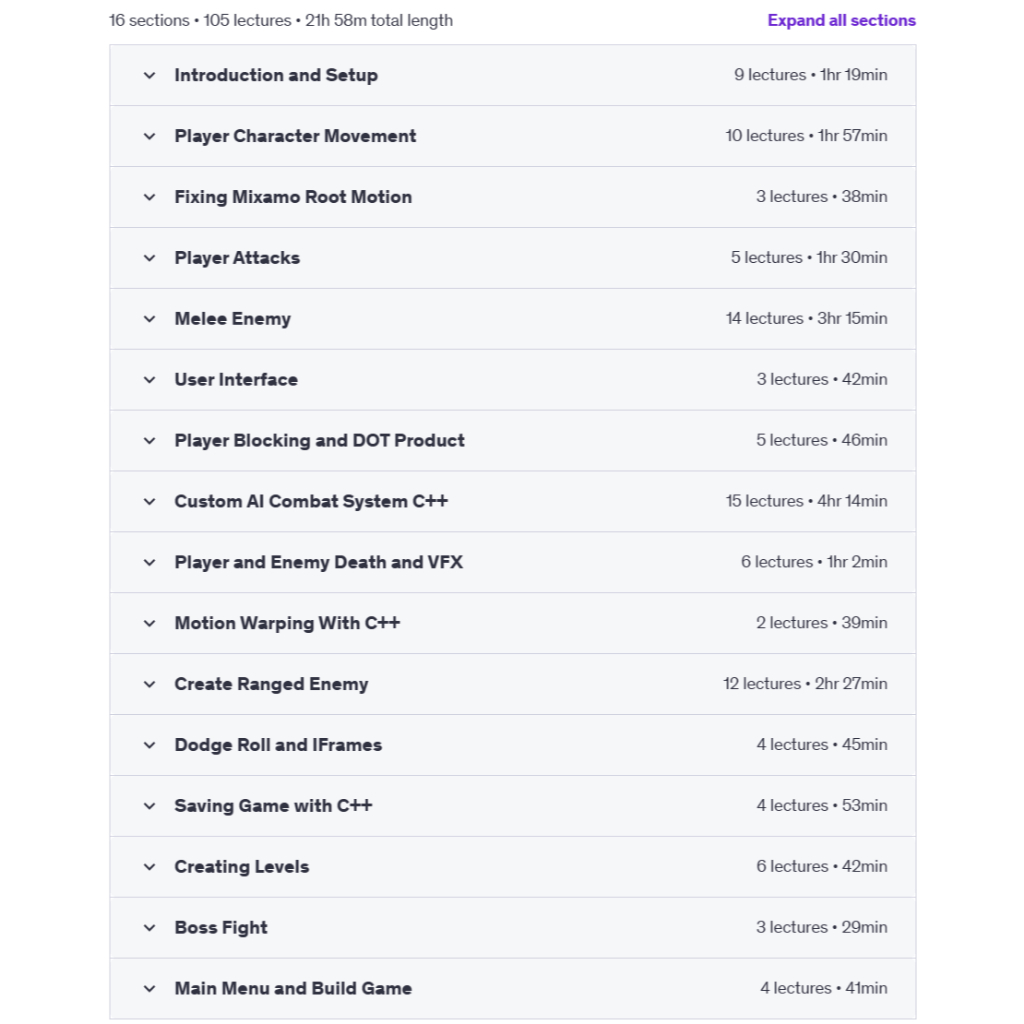Expand User Interface with its chevron
The height and width of the screenshot is (1024, 1024).
pyautogui.click(x=150, y=380)
